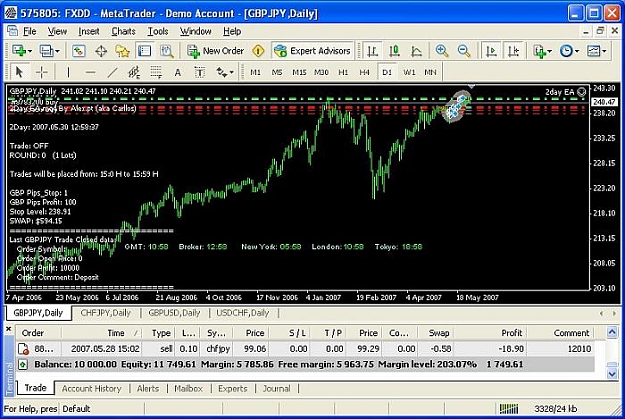Switch to the CHFJPY,Daily chart tab

point(106,313)
